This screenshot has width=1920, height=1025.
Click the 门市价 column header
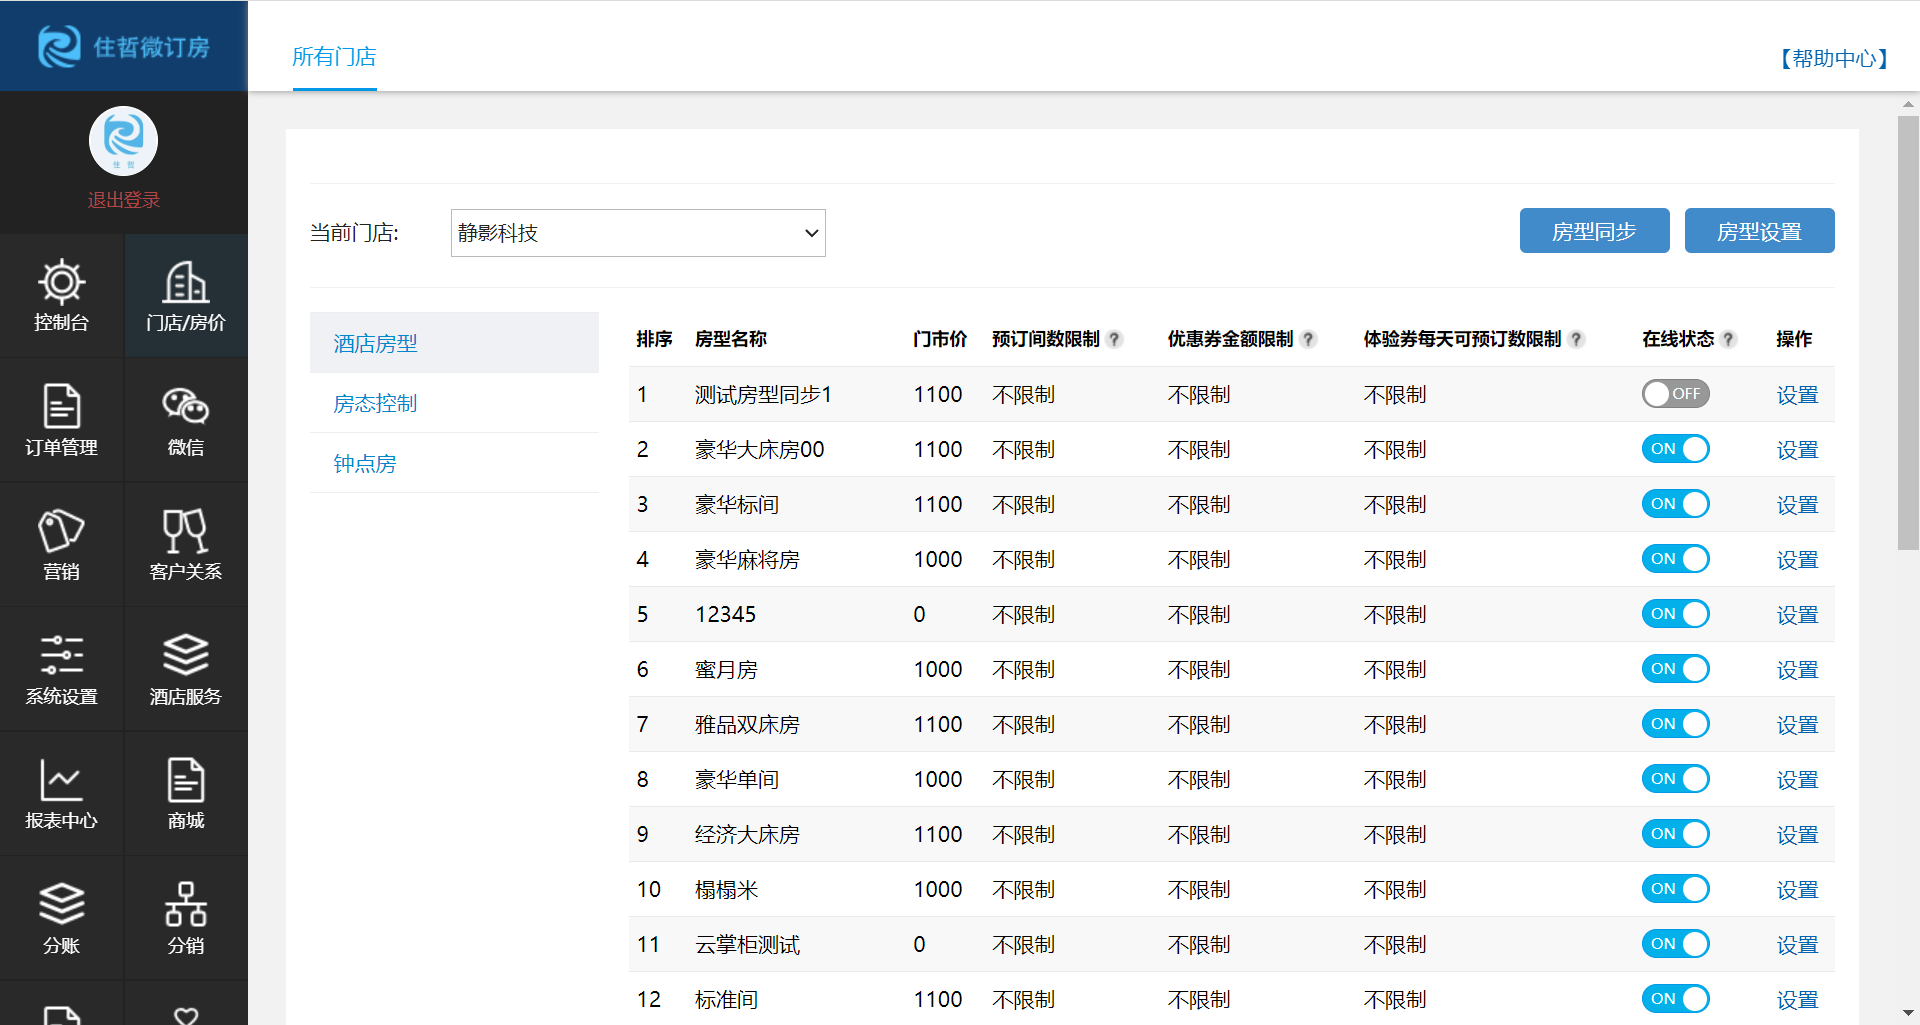(x=940, y=339)
